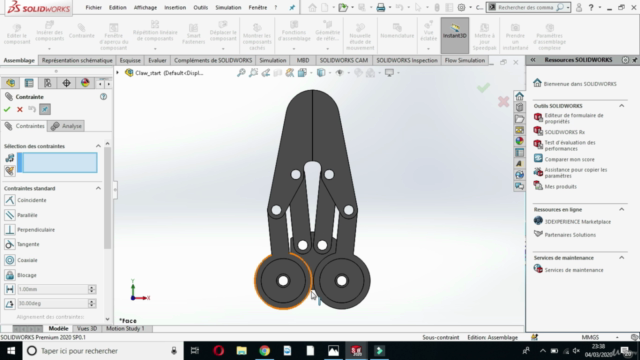This screenshot has height=360, width=640.
Task: Collapse Services de maintenance section
Action: click(621, 258)
